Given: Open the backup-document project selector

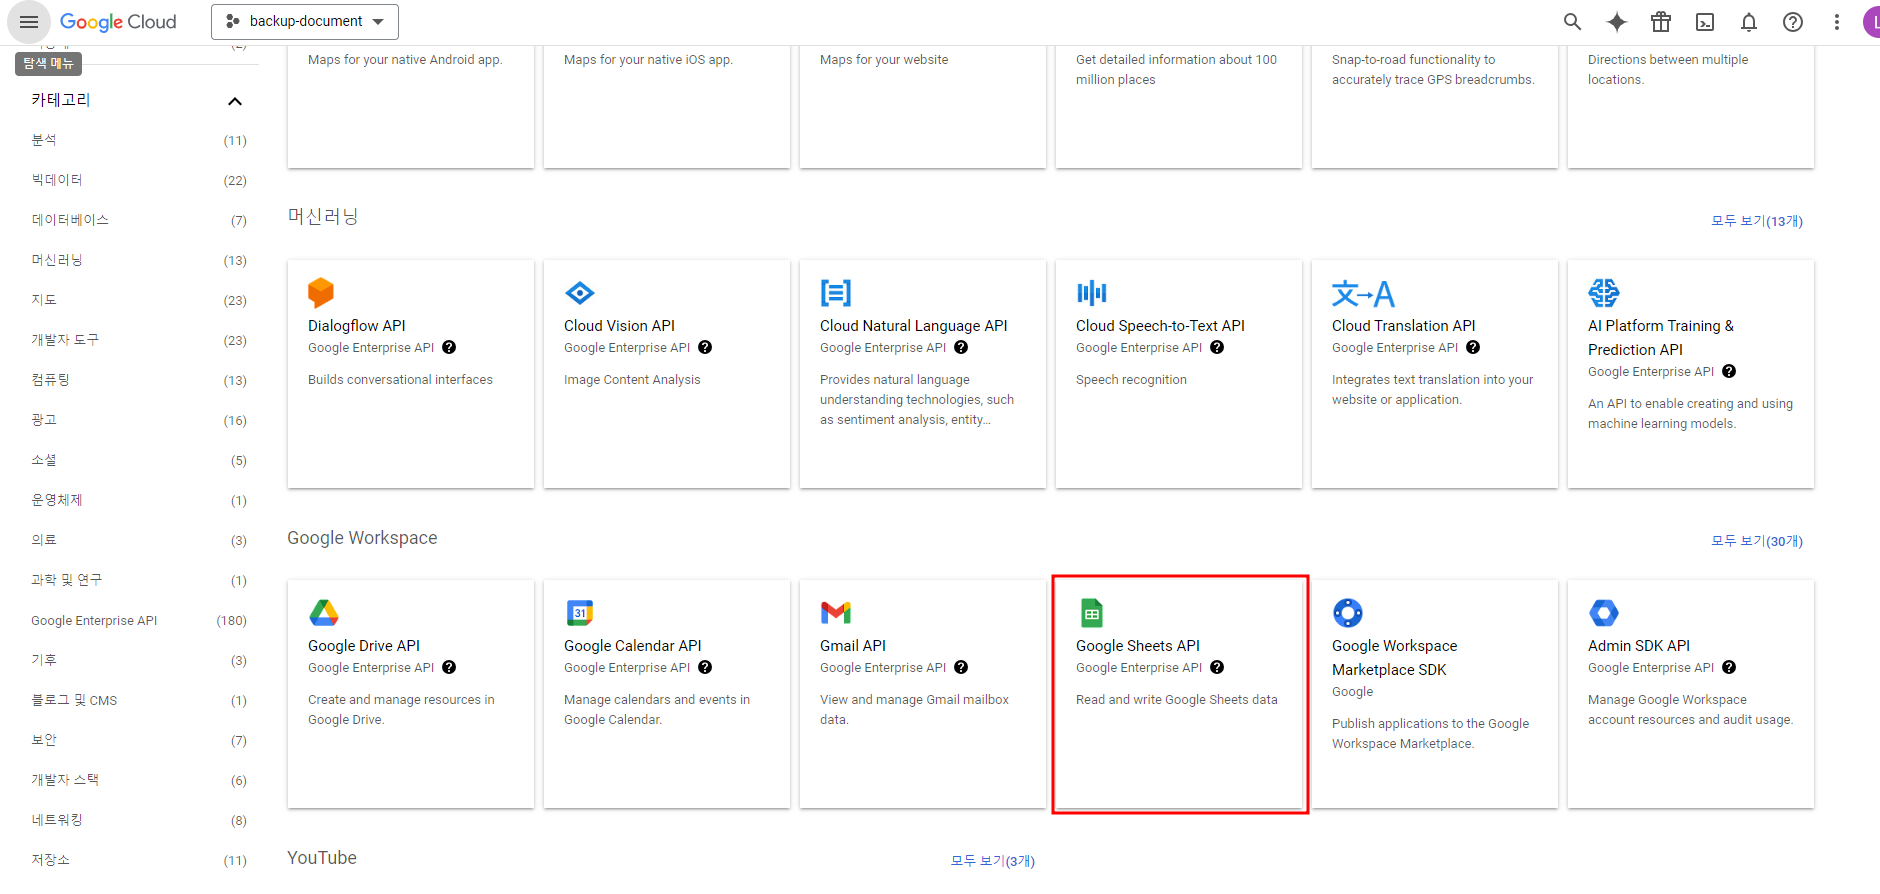Looking at the screenshot, I should (x=305, y=22).
